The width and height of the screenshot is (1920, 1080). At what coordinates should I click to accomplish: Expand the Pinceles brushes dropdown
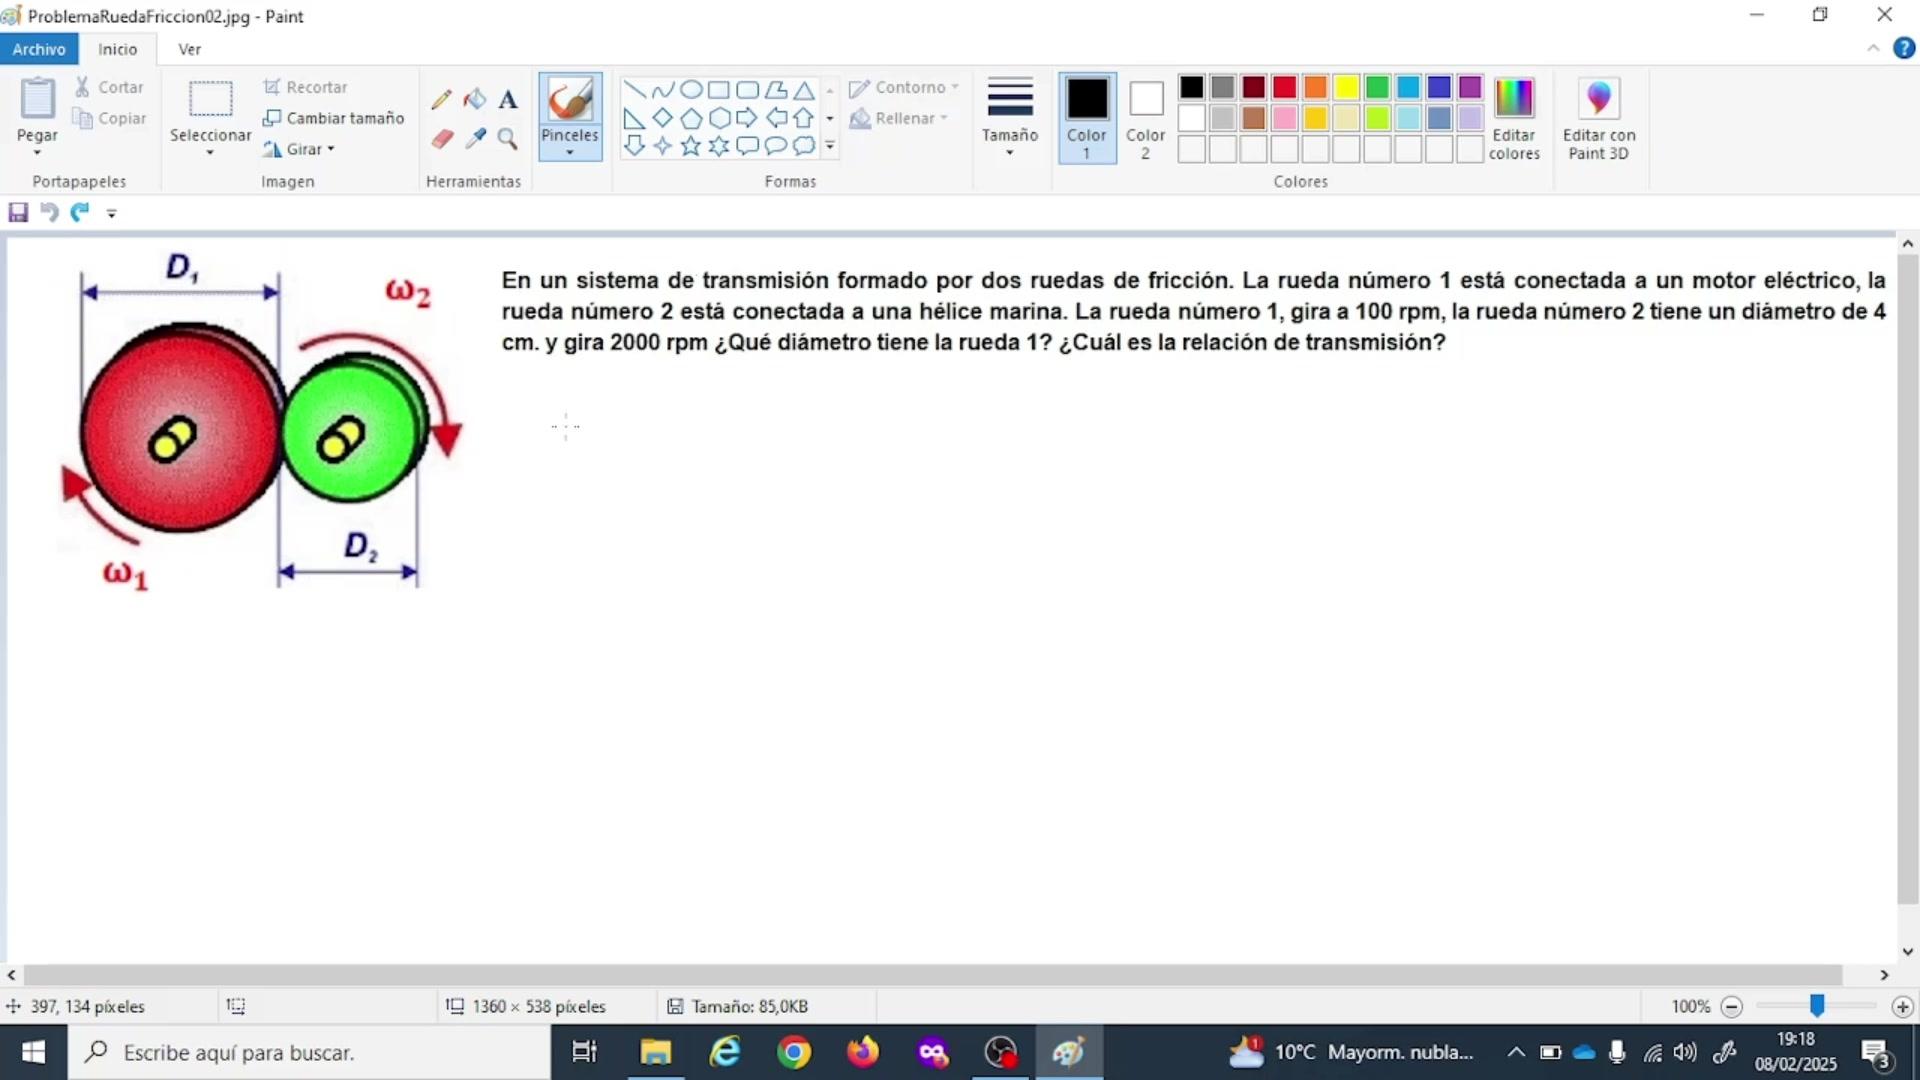coord(570,152)
